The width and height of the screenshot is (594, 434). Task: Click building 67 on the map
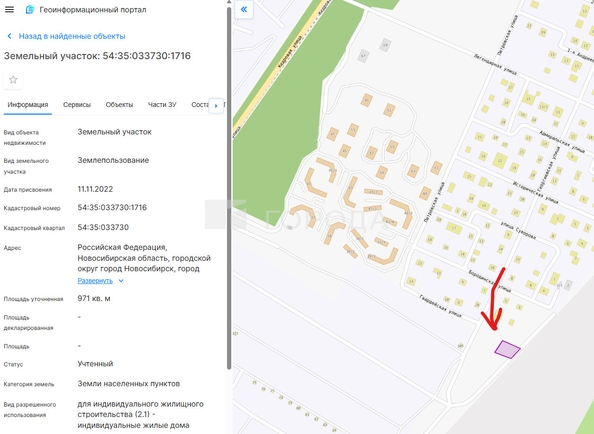pyautogui.click(x=363, y=56)
